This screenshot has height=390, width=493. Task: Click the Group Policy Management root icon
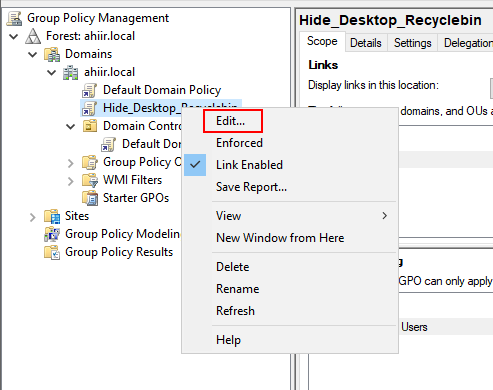[15, 18]
